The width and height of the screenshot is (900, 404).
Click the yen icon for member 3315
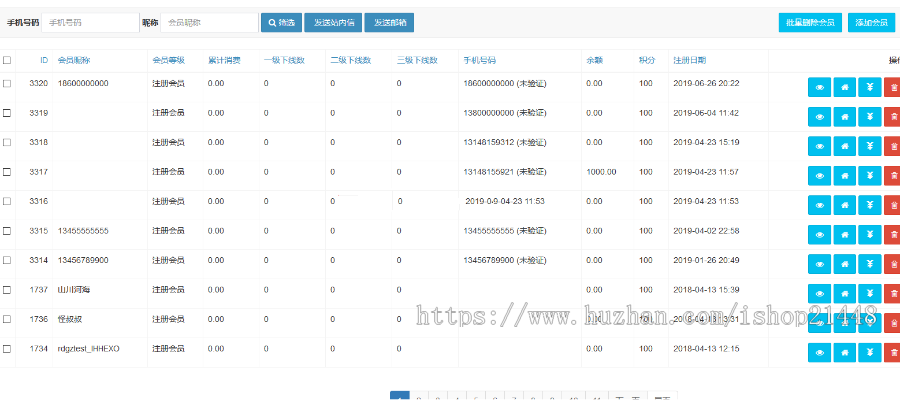(870, 235)
